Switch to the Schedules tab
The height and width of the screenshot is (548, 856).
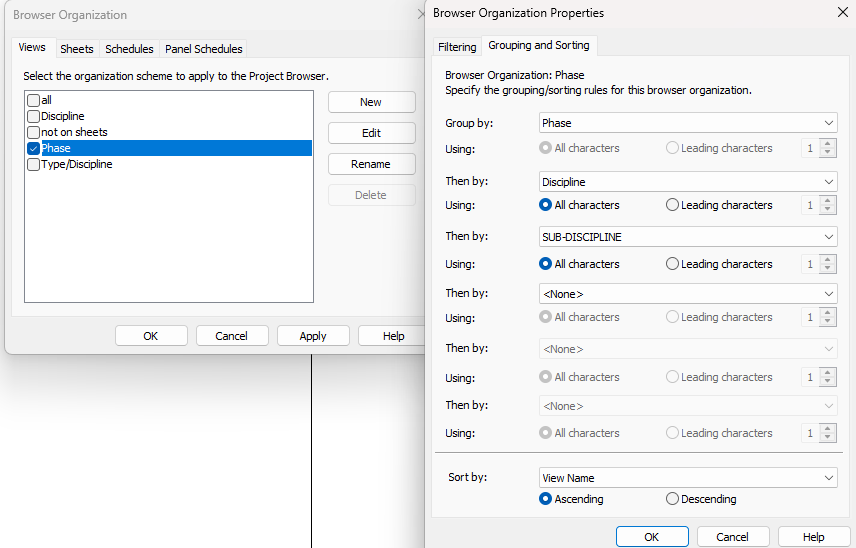click(129, 49)
